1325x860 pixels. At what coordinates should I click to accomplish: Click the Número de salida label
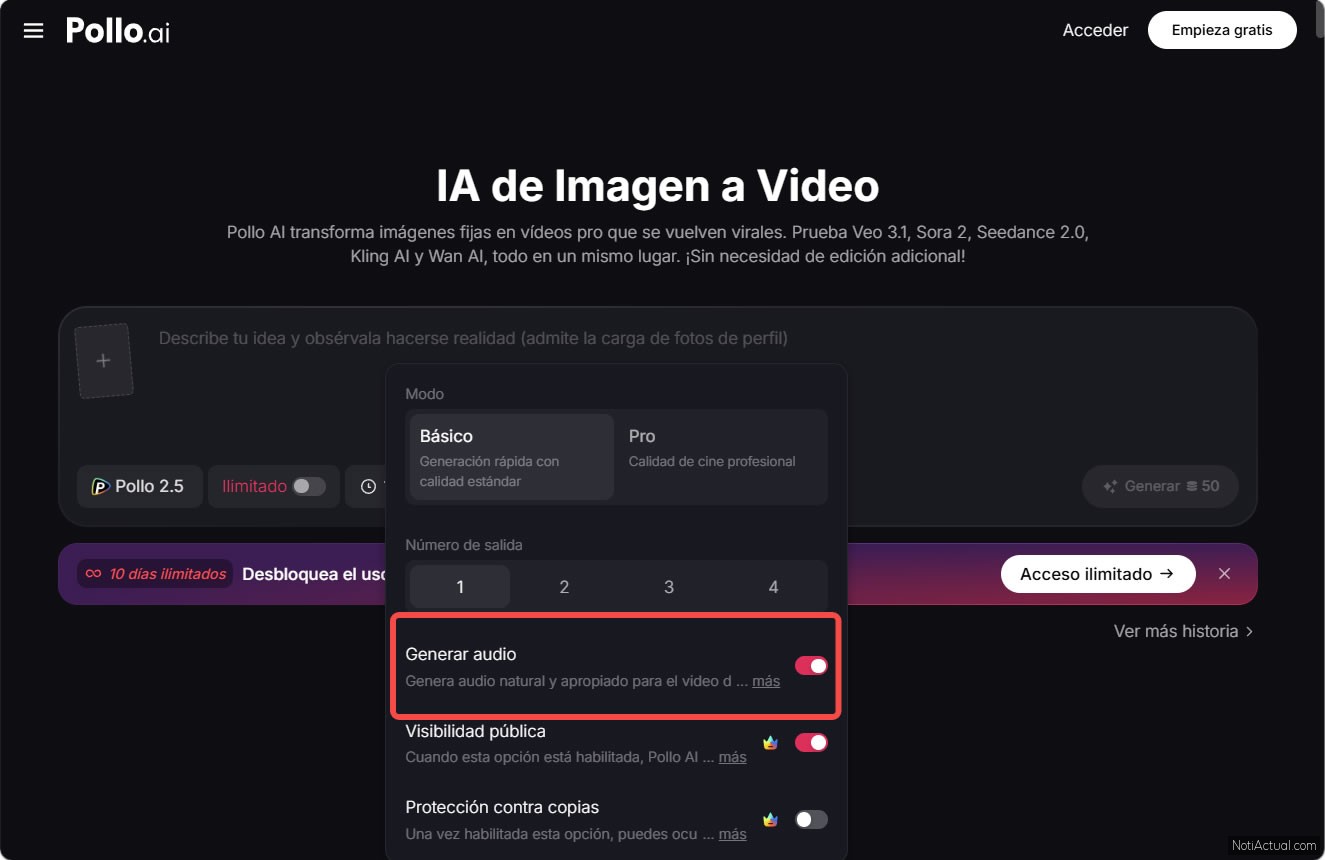(464, 545)
